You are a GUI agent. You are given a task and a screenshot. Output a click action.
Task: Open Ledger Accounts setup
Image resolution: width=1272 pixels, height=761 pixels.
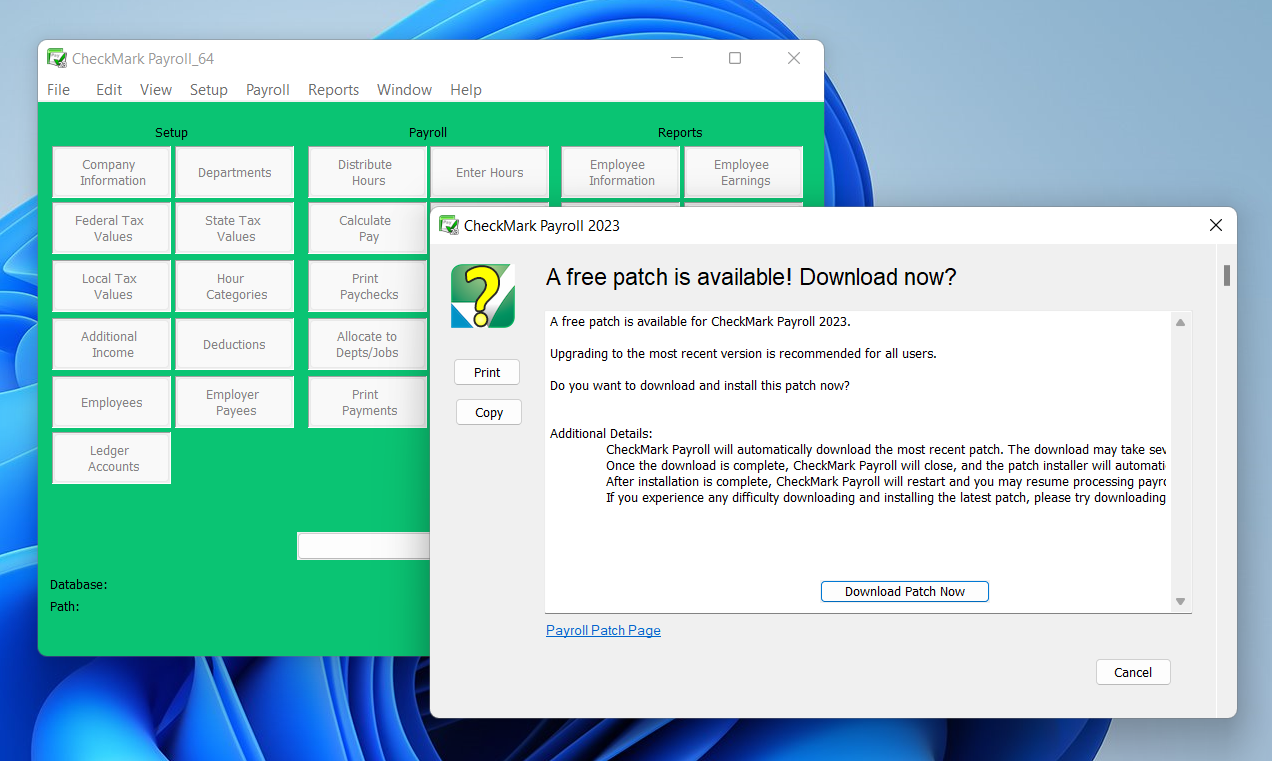coord(112,459)
